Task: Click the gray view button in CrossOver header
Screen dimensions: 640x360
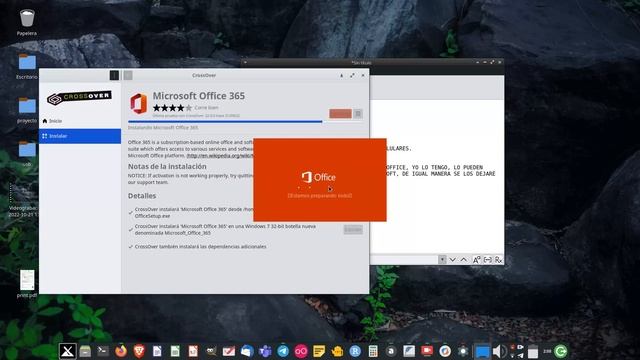Action: [x=128, y=75]
